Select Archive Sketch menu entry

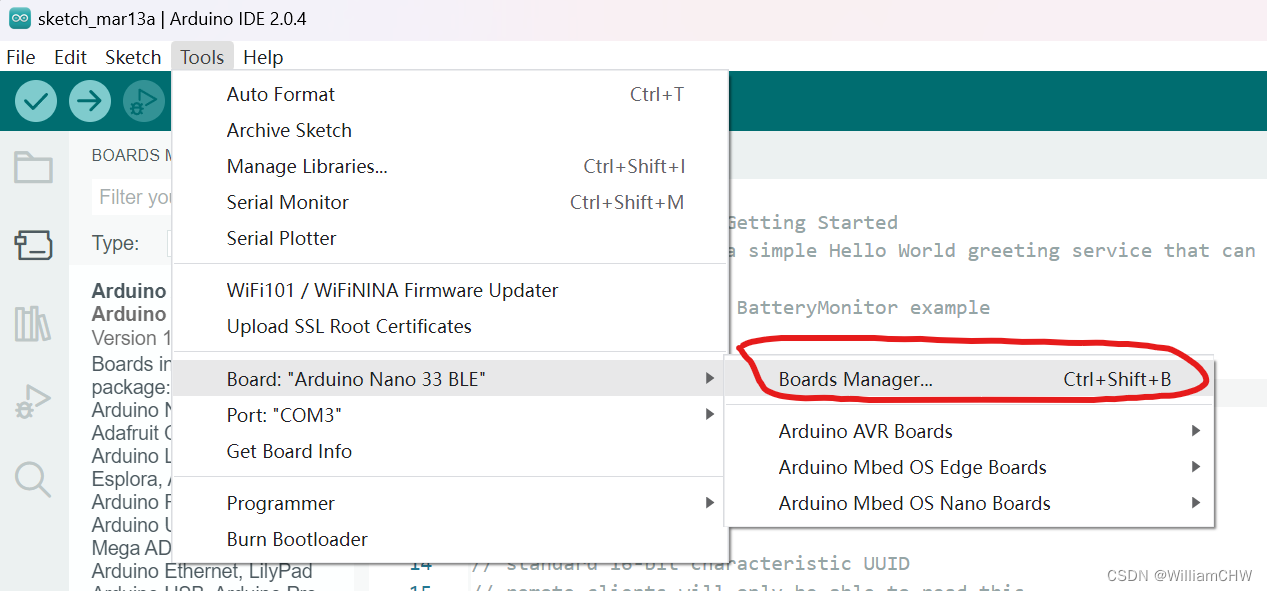coord(450,130)
